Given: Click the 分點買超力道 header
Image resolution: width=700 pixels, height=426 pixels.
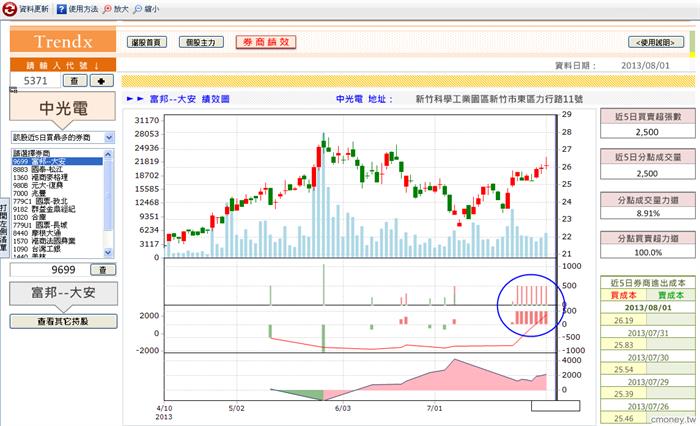Looking at the screenshot, I should pos(648,239).
